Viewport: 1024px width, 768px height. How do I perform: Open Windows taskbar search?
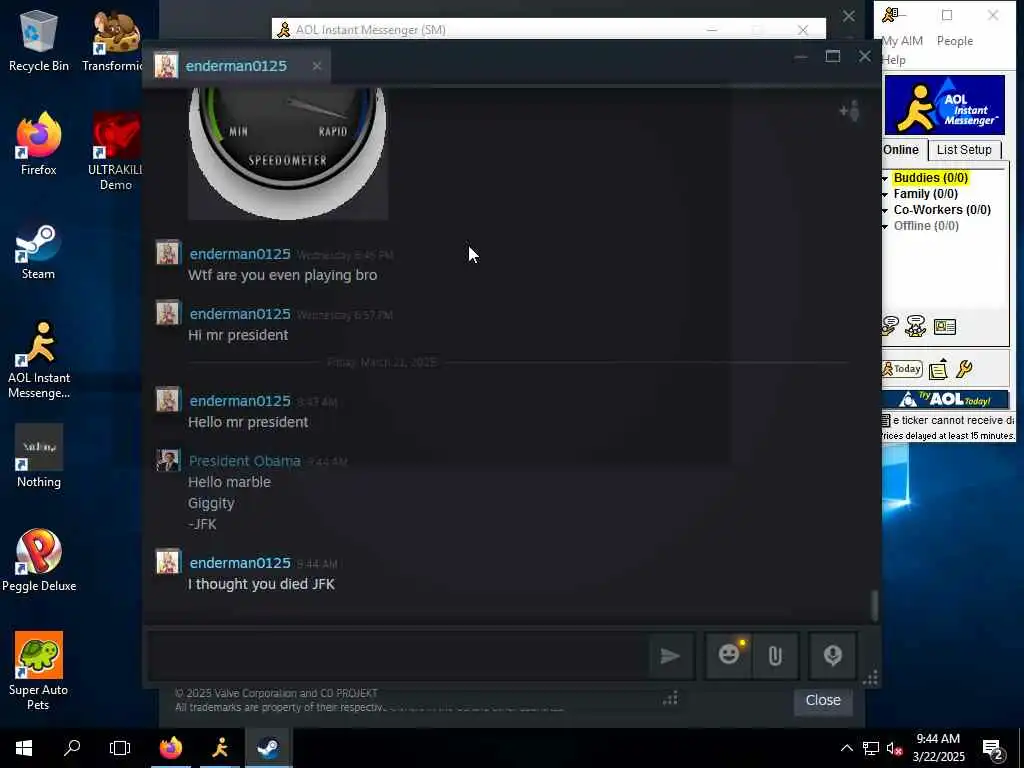[x=72, y=748]
